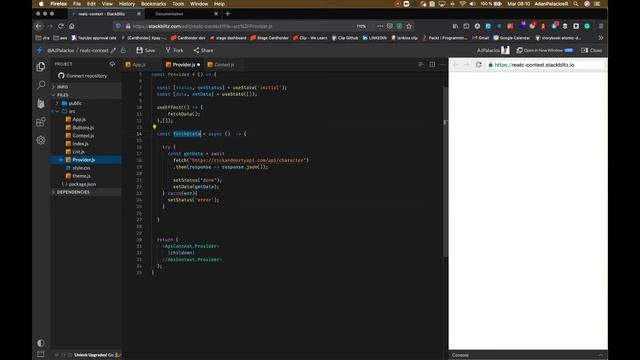Click the preview URL address field
This screenshot has width=640, height=360.
(545, 65)
